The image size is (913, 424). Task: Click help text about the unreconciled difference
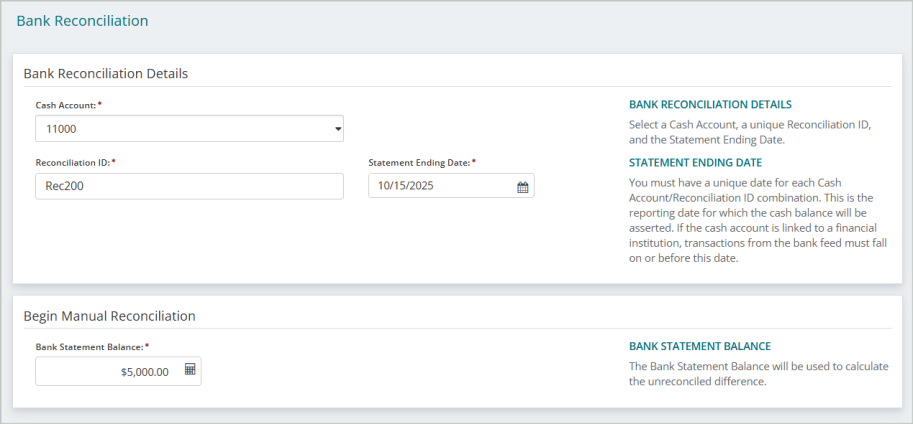pyautogui.click(x=758, y=374)
